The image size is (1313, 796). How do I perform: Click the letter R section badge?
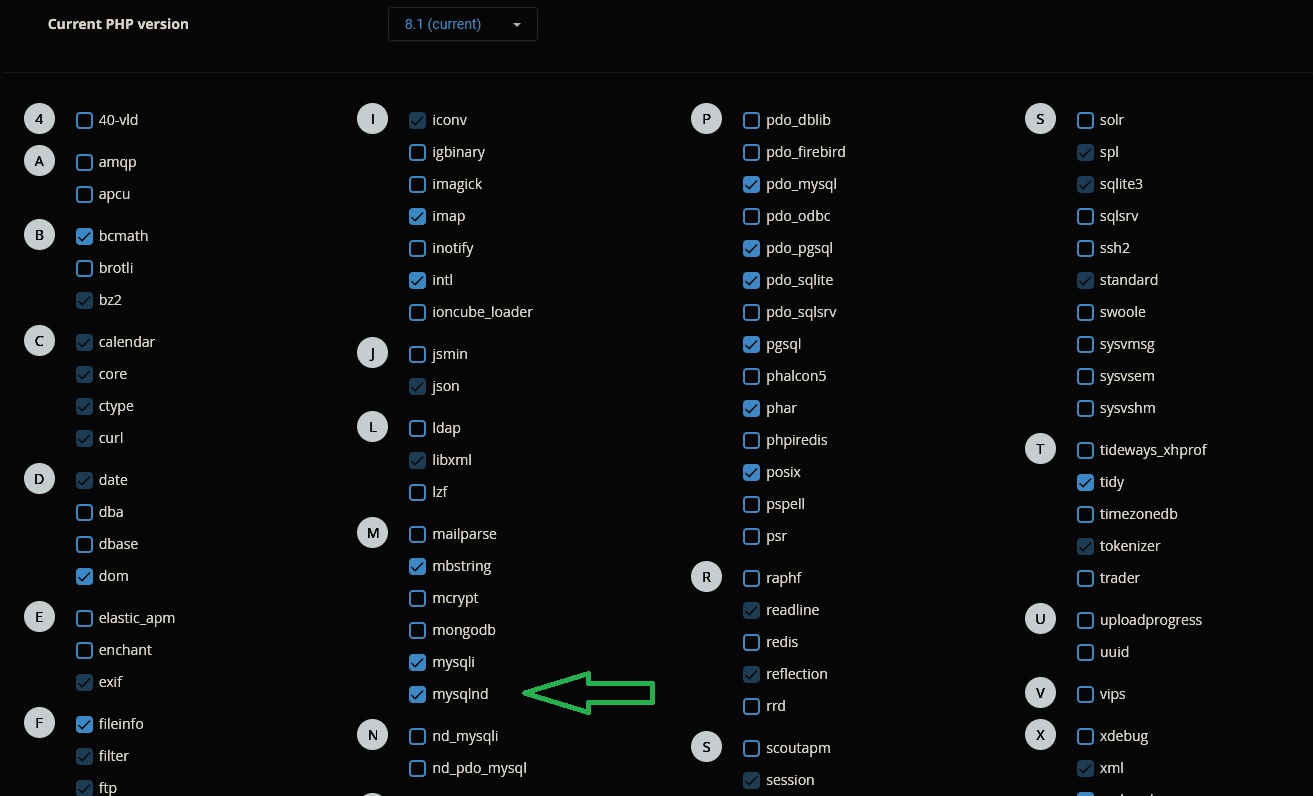[x=706, y=577]
